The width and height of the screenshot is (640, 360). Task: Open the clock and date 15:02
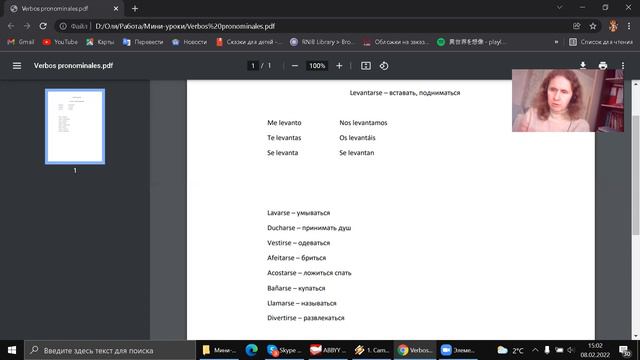click(596, 350)
